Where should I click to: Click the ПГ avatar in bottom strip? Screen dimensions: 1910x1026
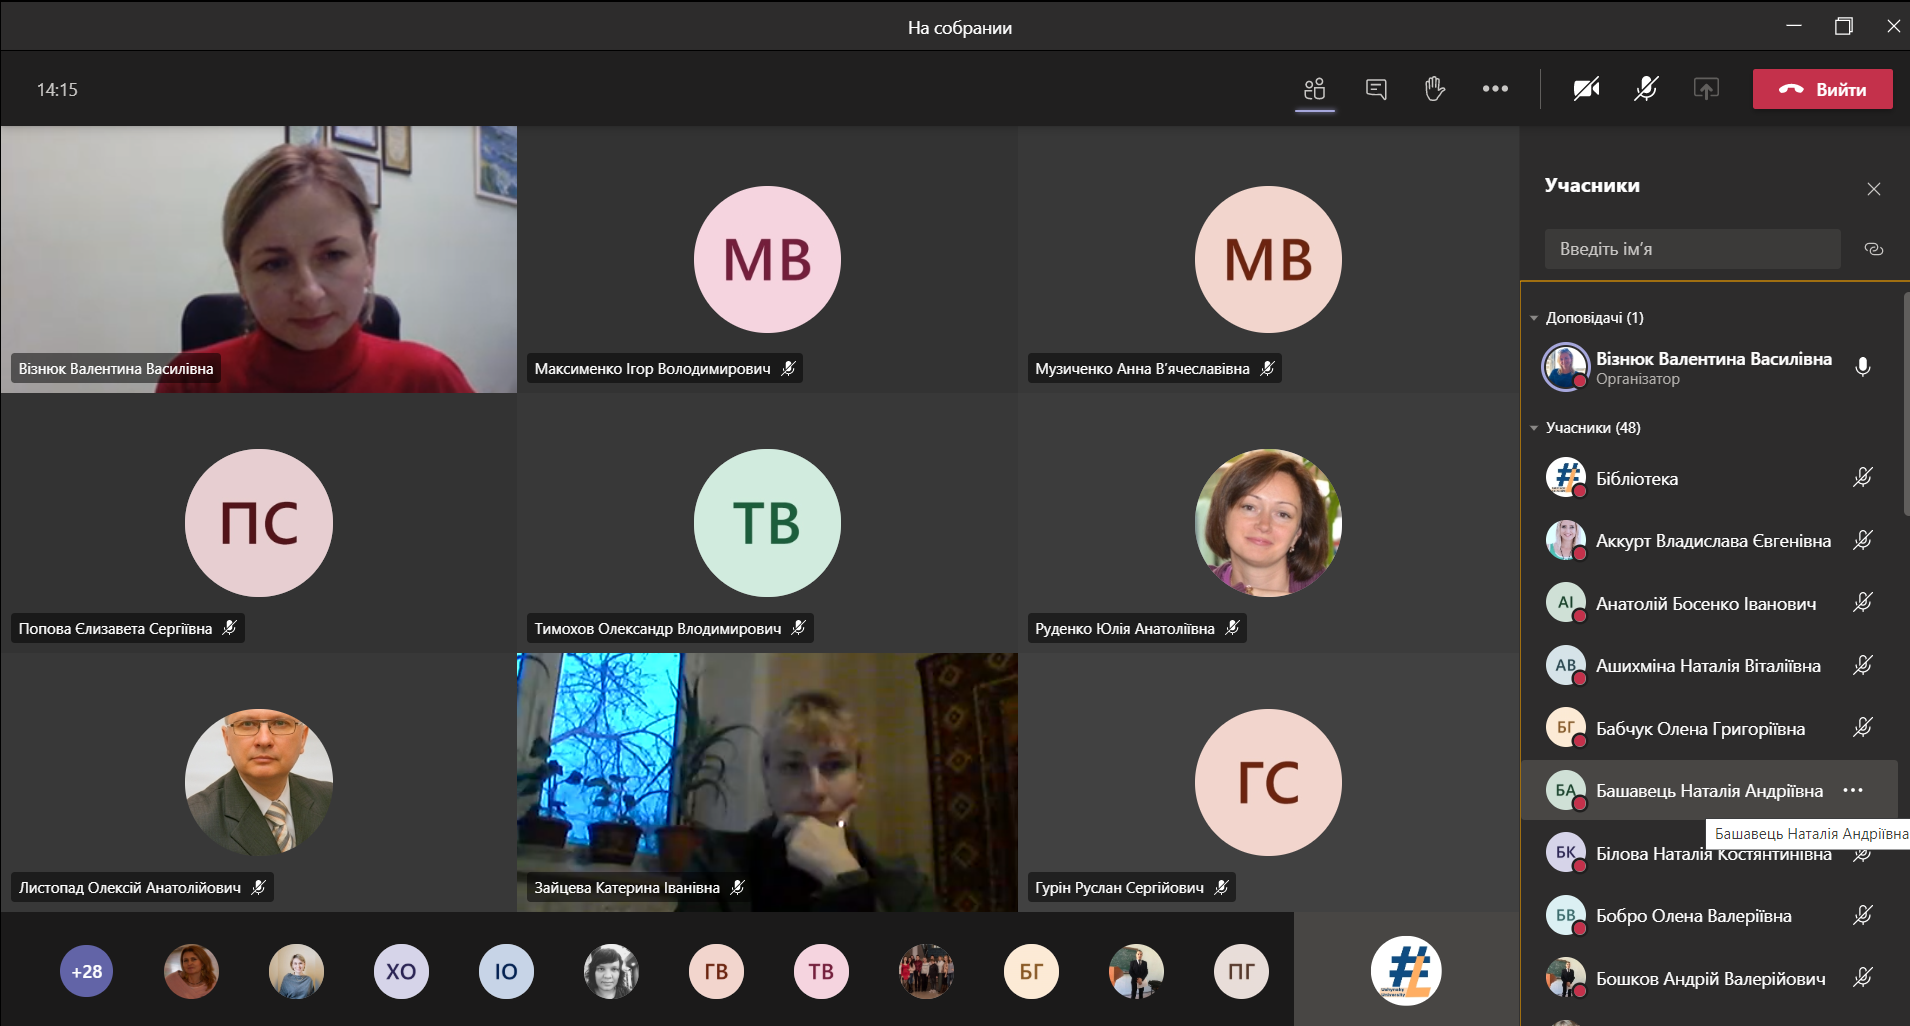click(1241, 971)
